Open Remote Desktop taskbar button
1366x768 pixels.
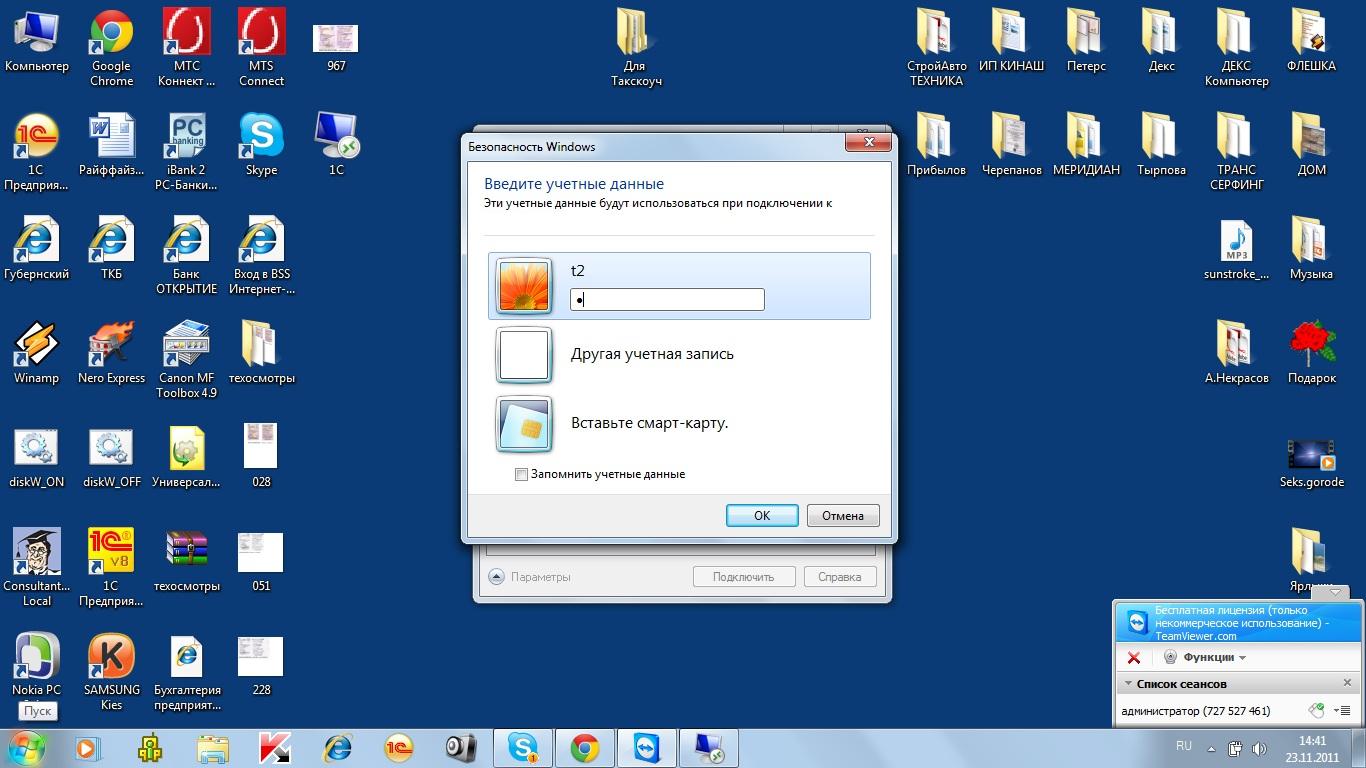[x=710, y=748]
